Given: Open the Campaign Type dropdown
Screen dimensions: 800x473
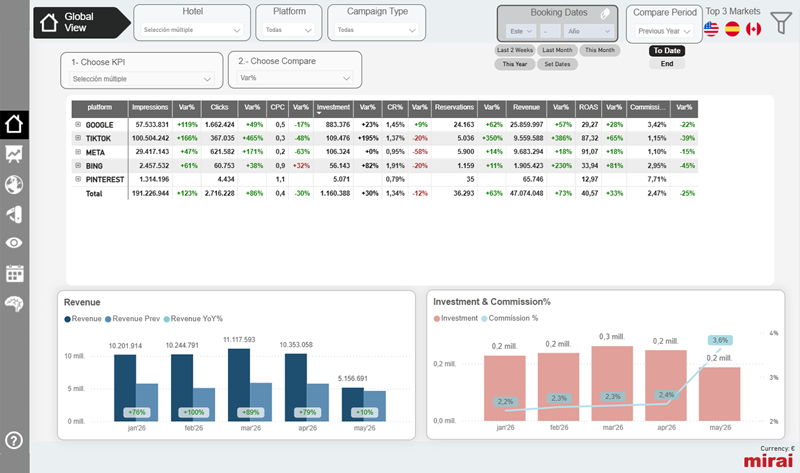Looking at the screenshot, I should click(x=377, y=30).
